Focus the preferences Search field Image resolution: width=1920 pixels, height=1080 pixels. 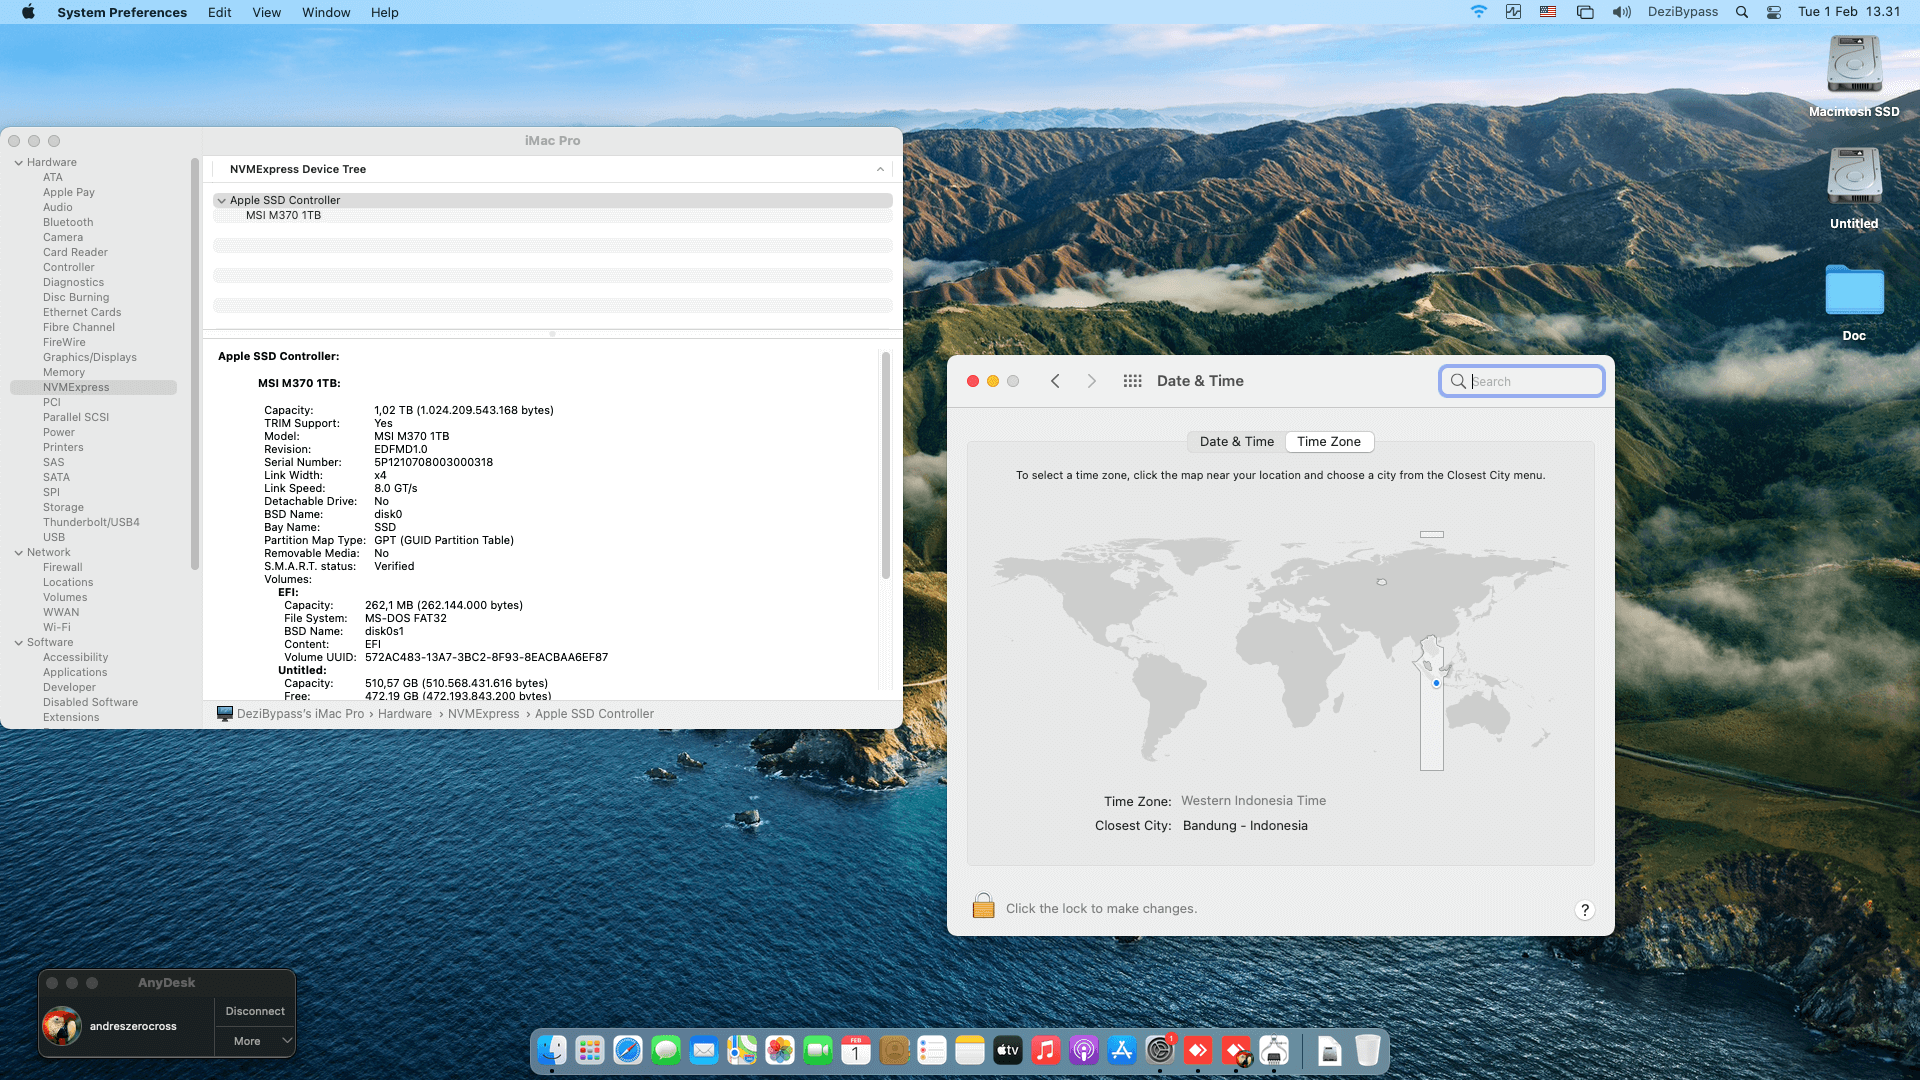(1530, 381)
